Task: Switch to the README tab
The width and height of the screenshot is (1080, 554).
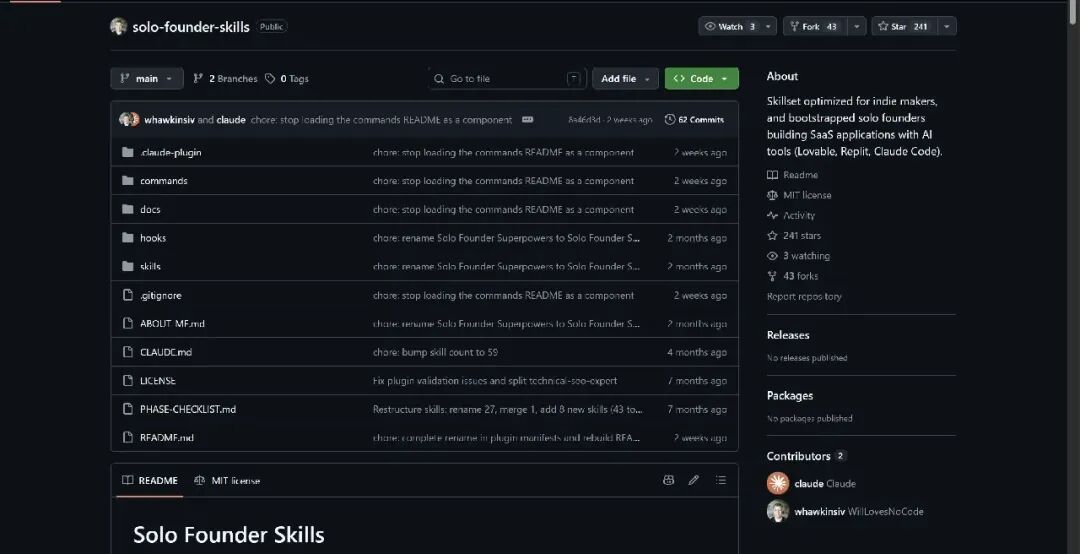Action: click(150, 480)
